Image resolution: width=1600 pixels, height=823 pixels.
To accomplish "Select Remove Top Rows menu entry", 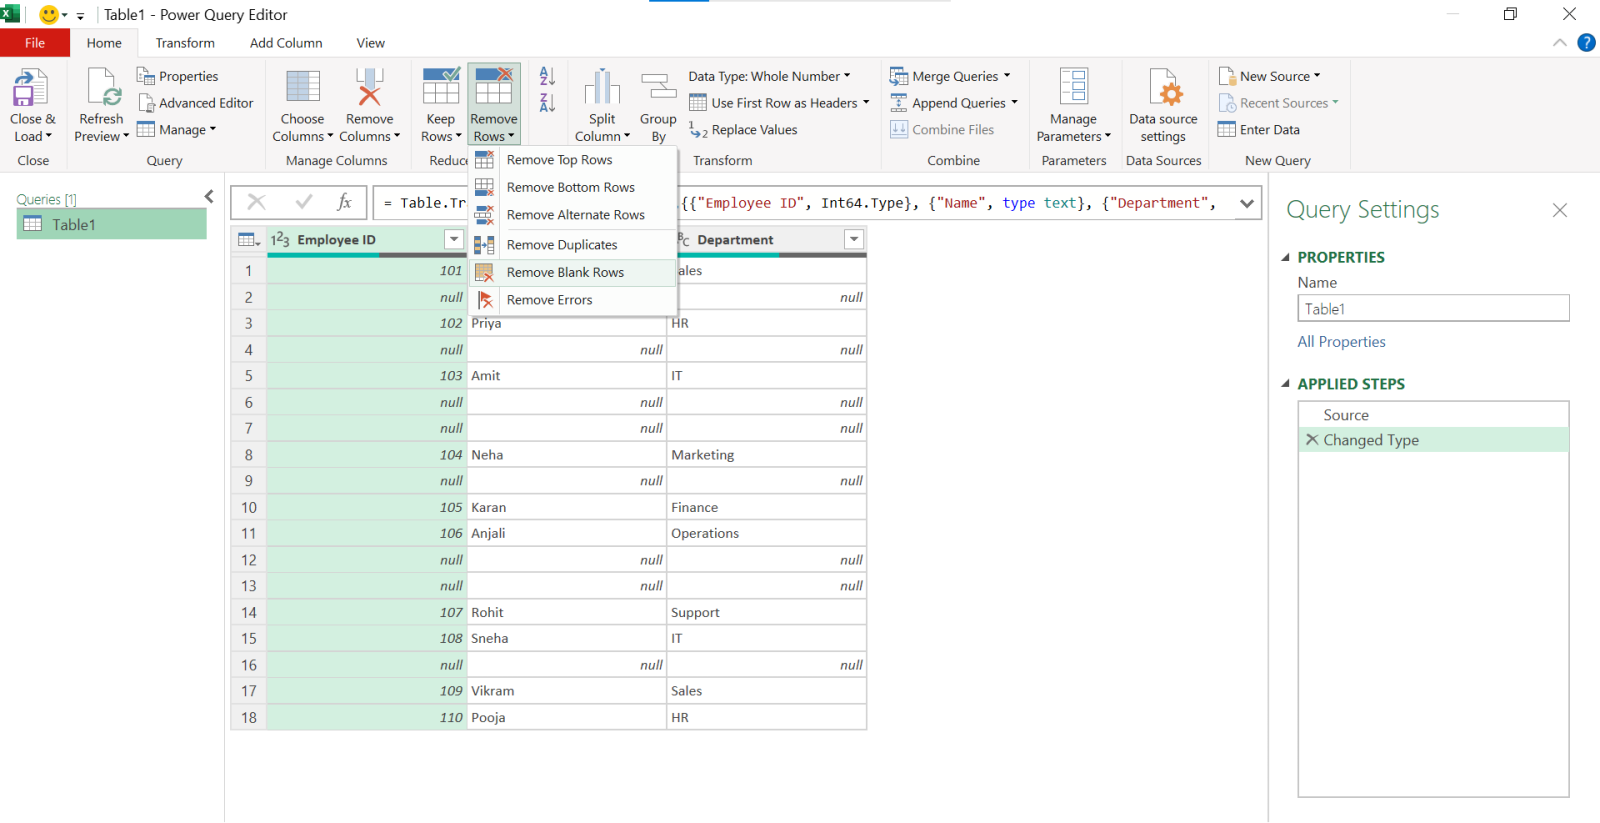I will click(573, 160).
